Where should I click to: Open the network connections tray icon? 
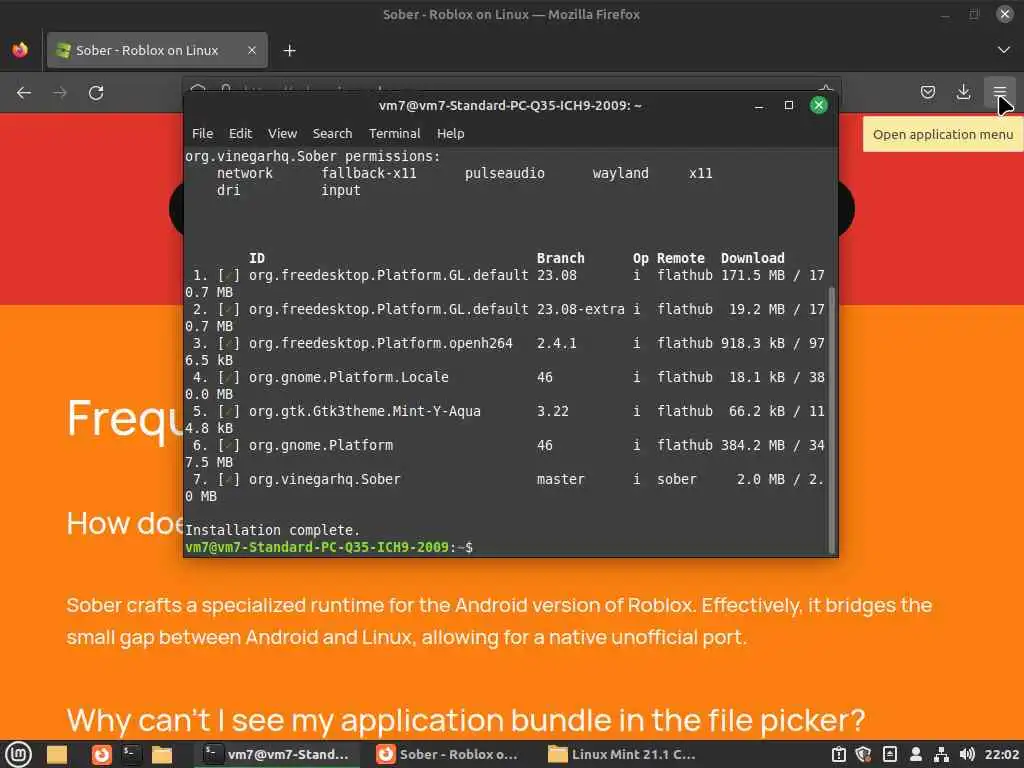point(941,754)
